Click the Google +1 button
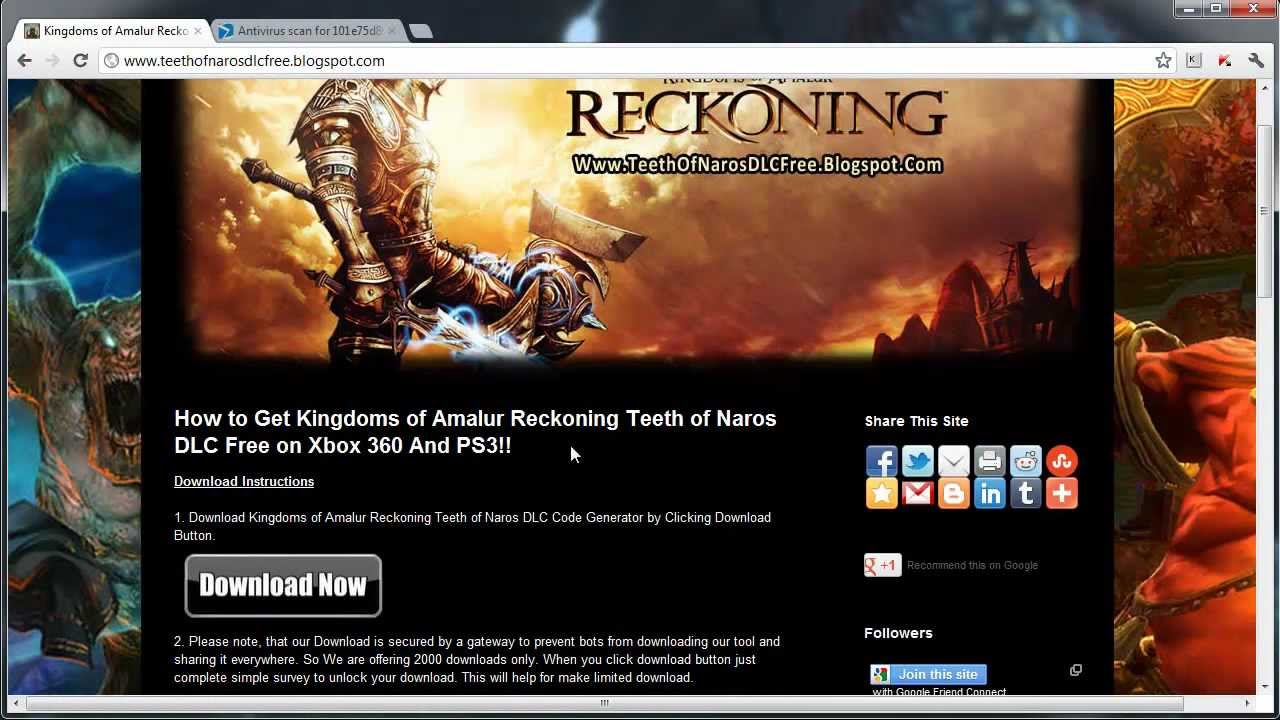This screenshot has width=1280, height=720. point(883,565)
